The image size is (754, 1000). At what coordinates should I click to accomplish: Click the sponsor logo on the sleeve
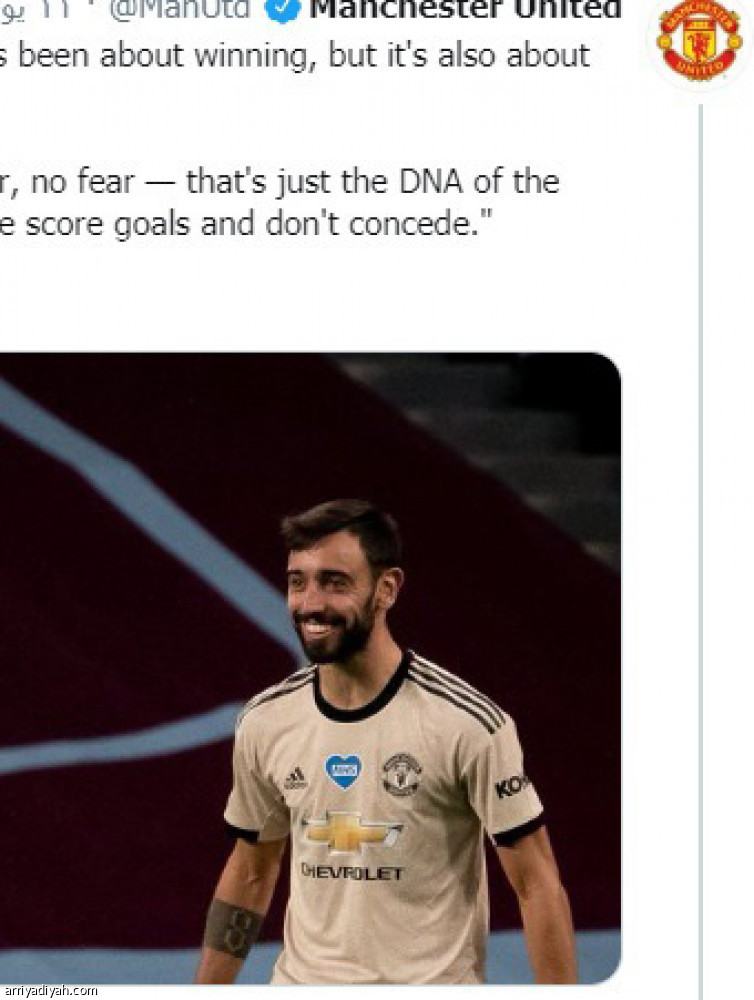pyautogui.click(x=512, y=787)
